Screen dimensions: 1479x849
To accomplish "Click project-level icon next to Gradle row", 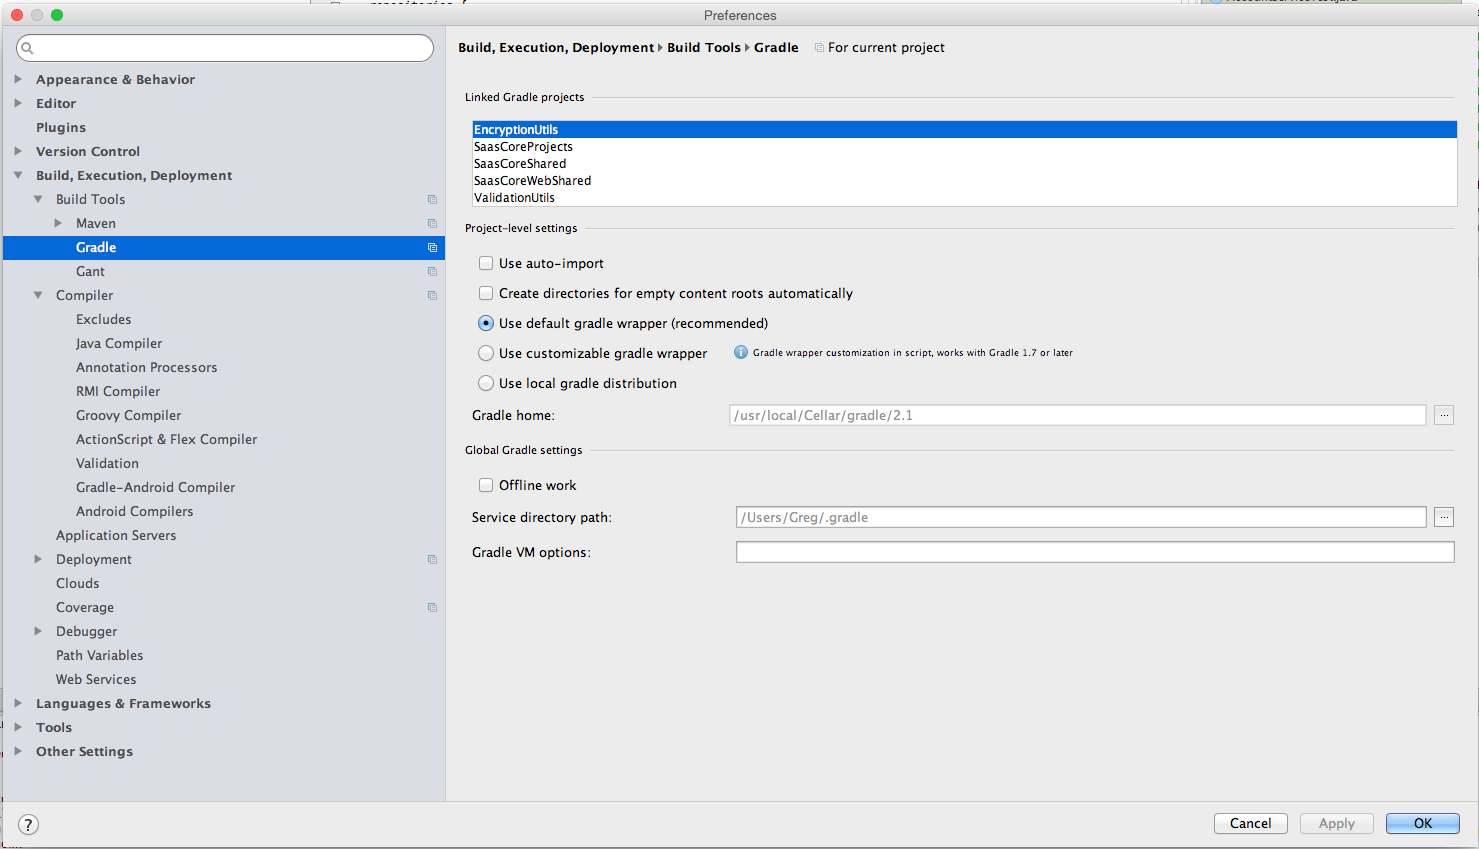I will pos(432,248).
